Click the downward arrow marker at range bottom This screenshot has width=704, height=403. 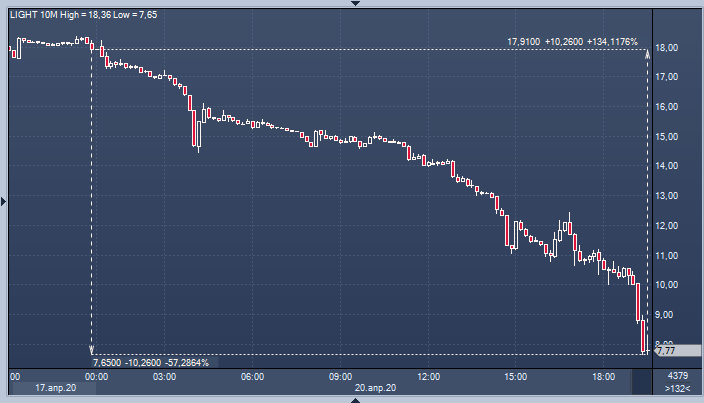tap(92, 350)
